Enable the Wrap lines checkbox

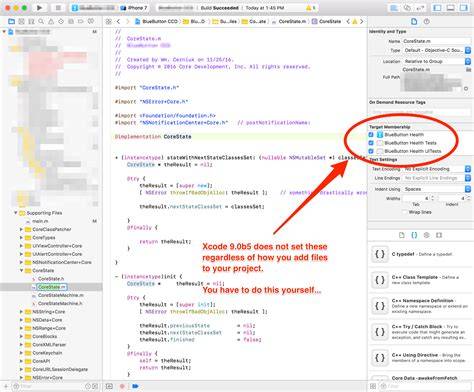coord(404,212)
